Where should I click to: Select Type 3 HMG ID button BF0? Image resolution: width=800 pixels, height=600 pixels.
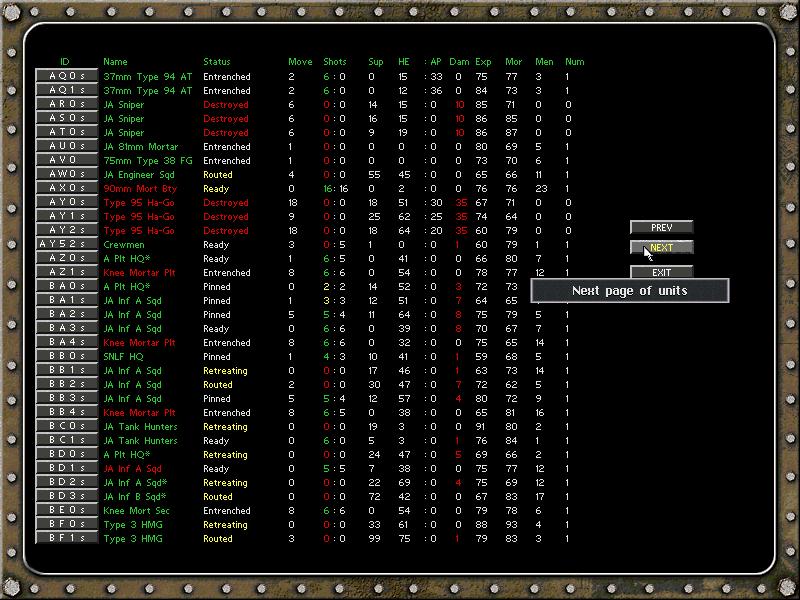click(67, 524)
